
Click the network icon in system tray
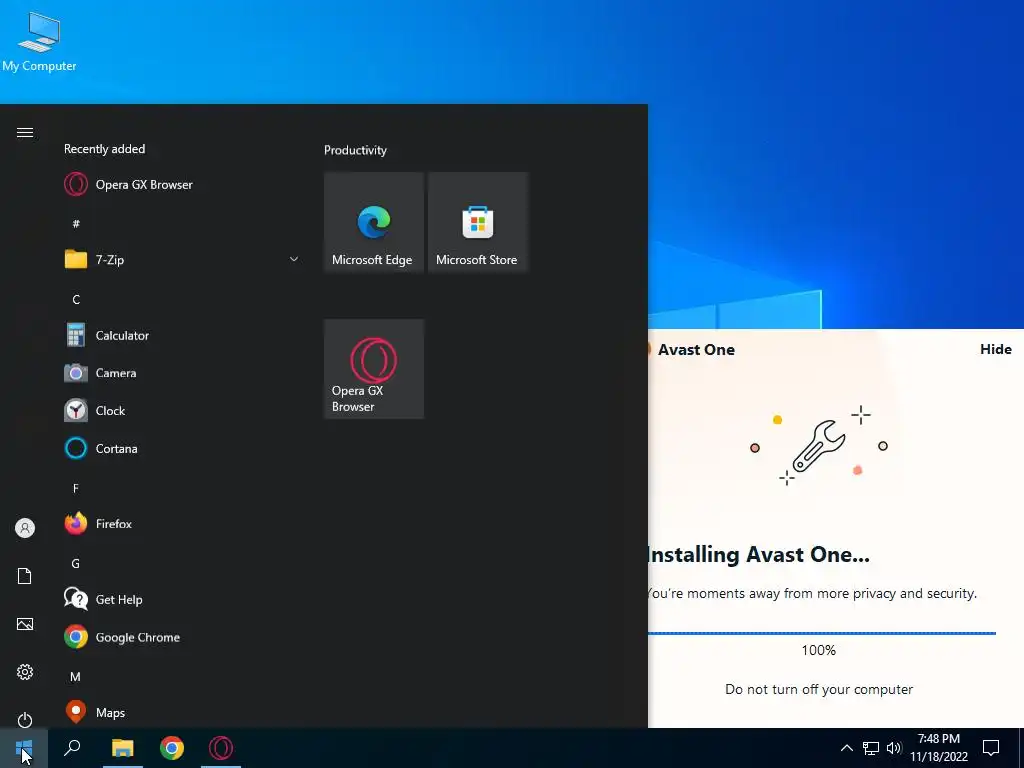(871, 748)
